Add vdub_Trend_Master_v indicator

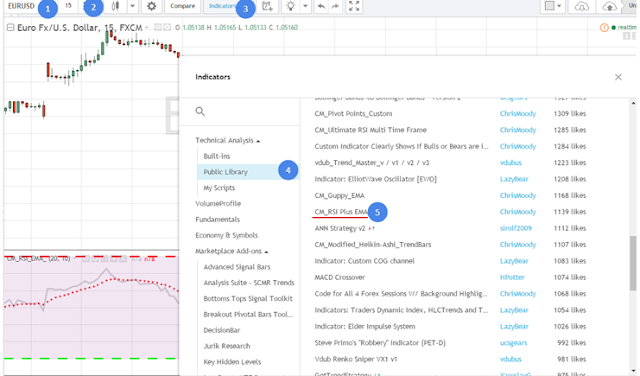click(371, 162)
